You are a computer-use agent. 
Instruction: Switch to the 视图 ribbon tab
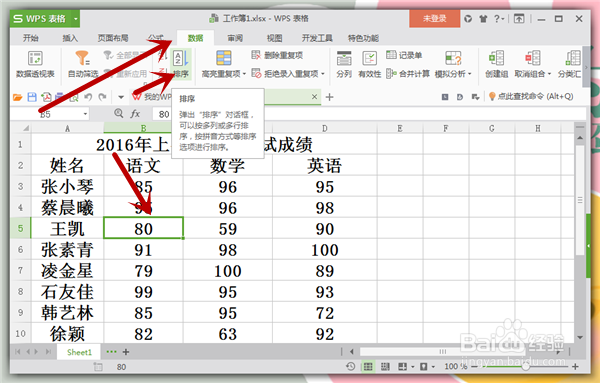(x=274, y=38)
